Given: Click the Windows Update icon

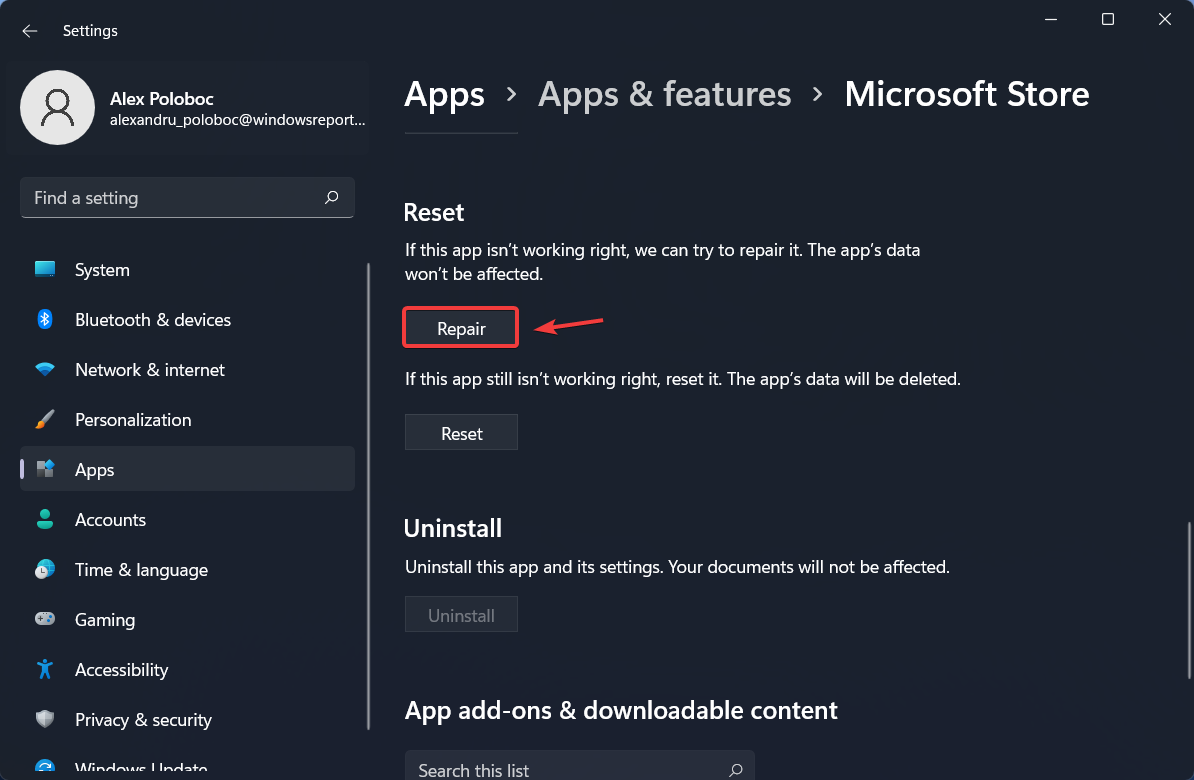Looking at the screenshot, I should pos(45,766).
